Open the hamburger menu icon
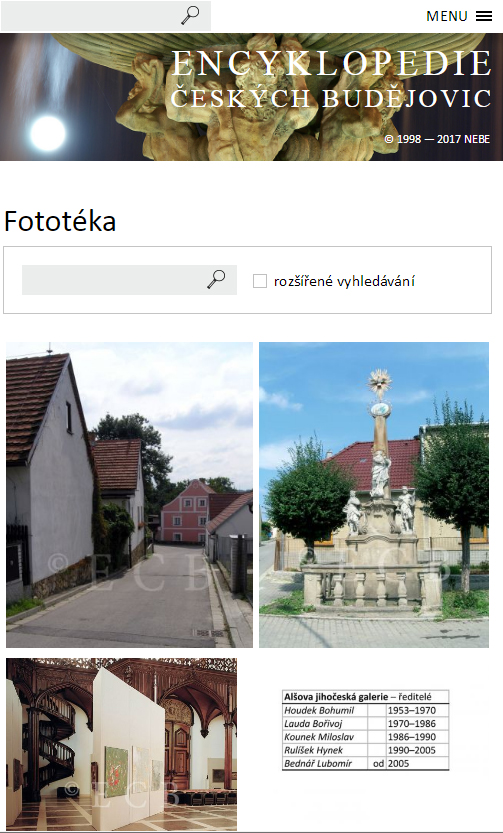This screenshot has height=833, width=503. tap(484, 16)
